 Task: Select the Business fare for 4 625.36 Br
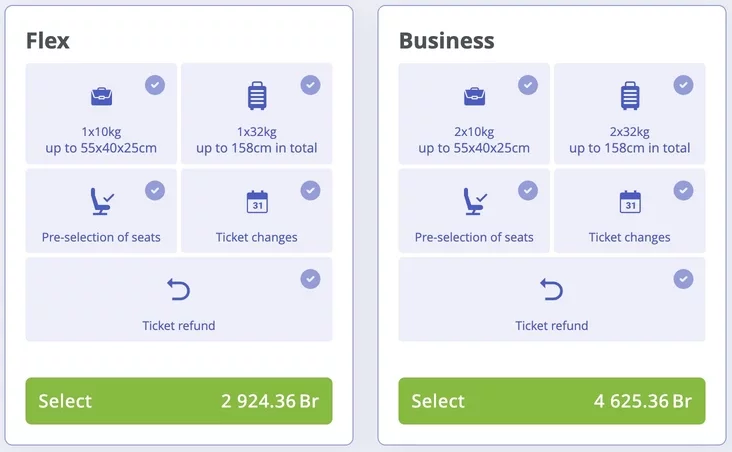coord(552,401)
